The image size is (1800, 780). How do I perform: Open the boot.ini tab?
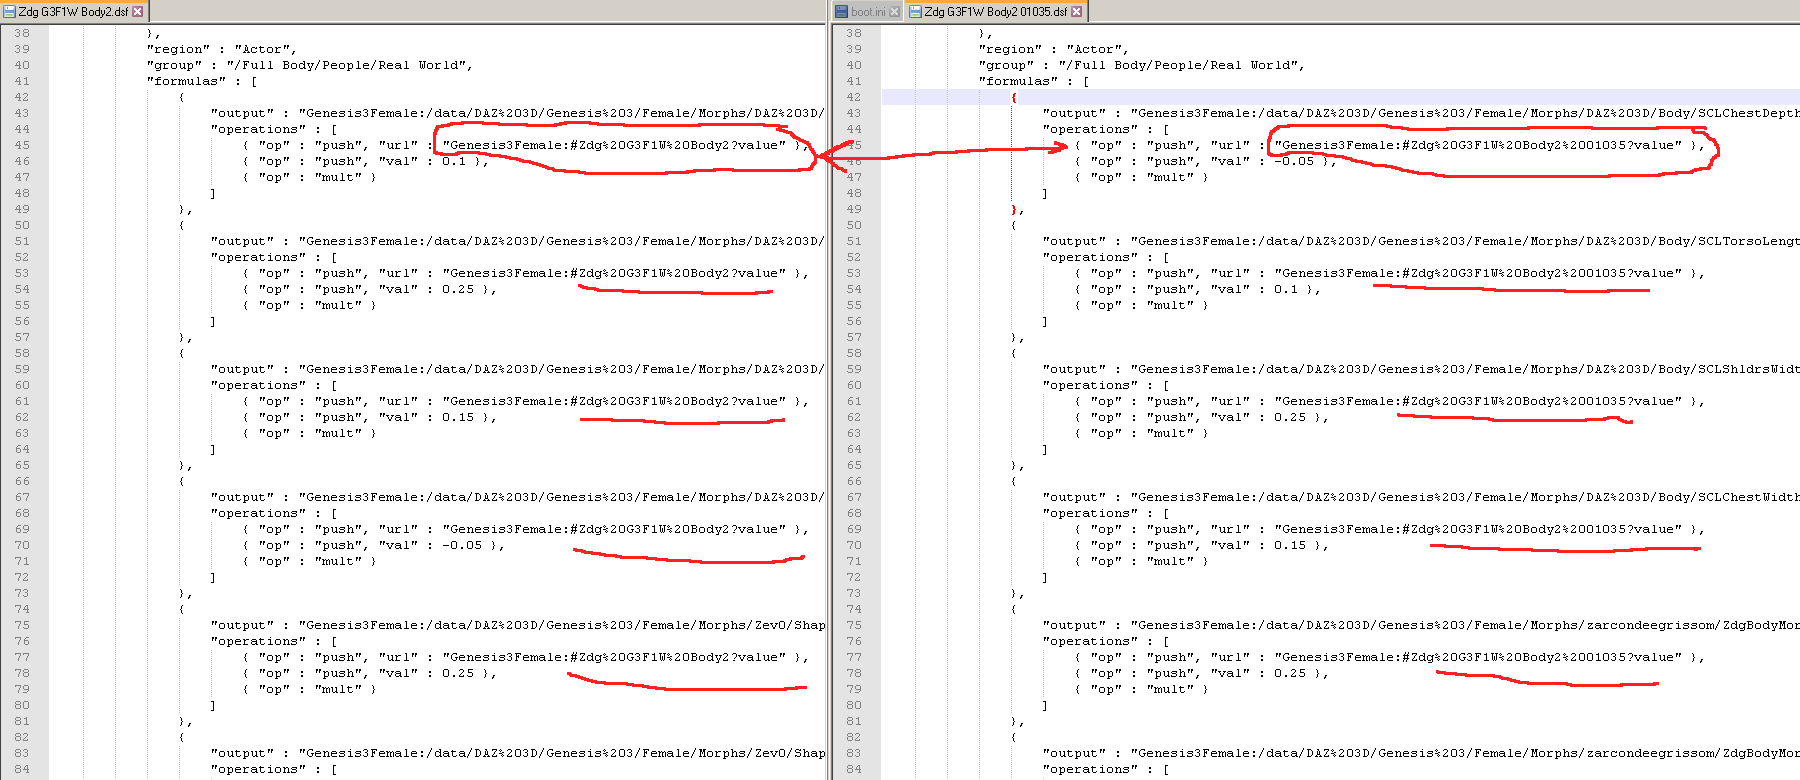click(x=868, y=11)
